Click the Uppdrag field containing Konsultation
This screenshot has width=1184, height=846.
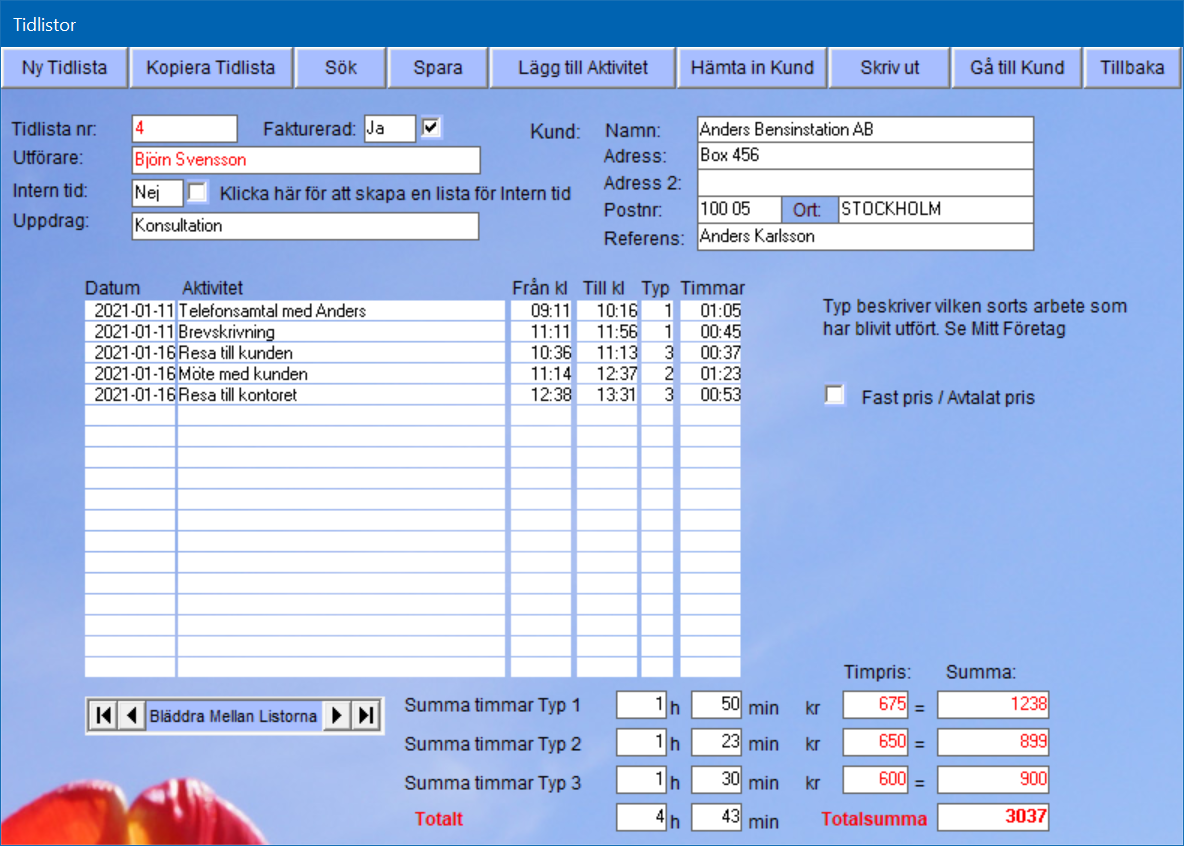305,226
